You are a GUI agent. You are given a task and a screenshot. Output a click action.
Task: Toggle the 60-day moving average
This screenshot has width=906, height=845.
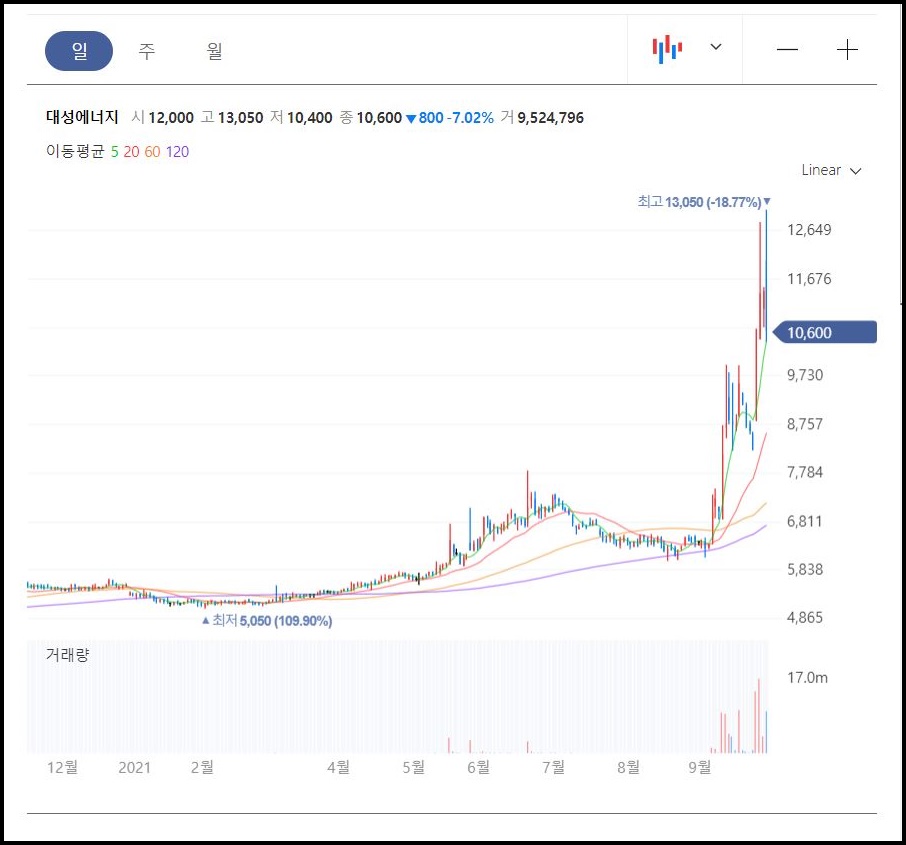[153, 152]
